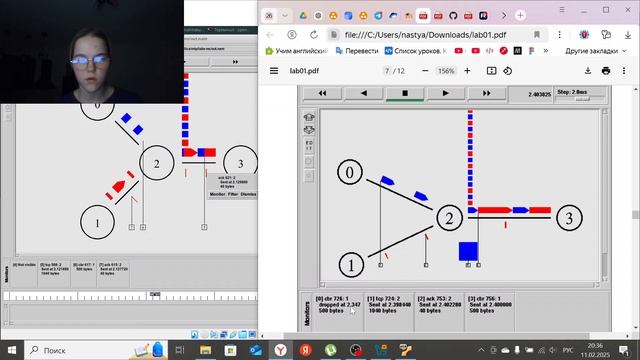Click Filter button in left NAM popup
The image size is (640, 360).
[233, 194]
